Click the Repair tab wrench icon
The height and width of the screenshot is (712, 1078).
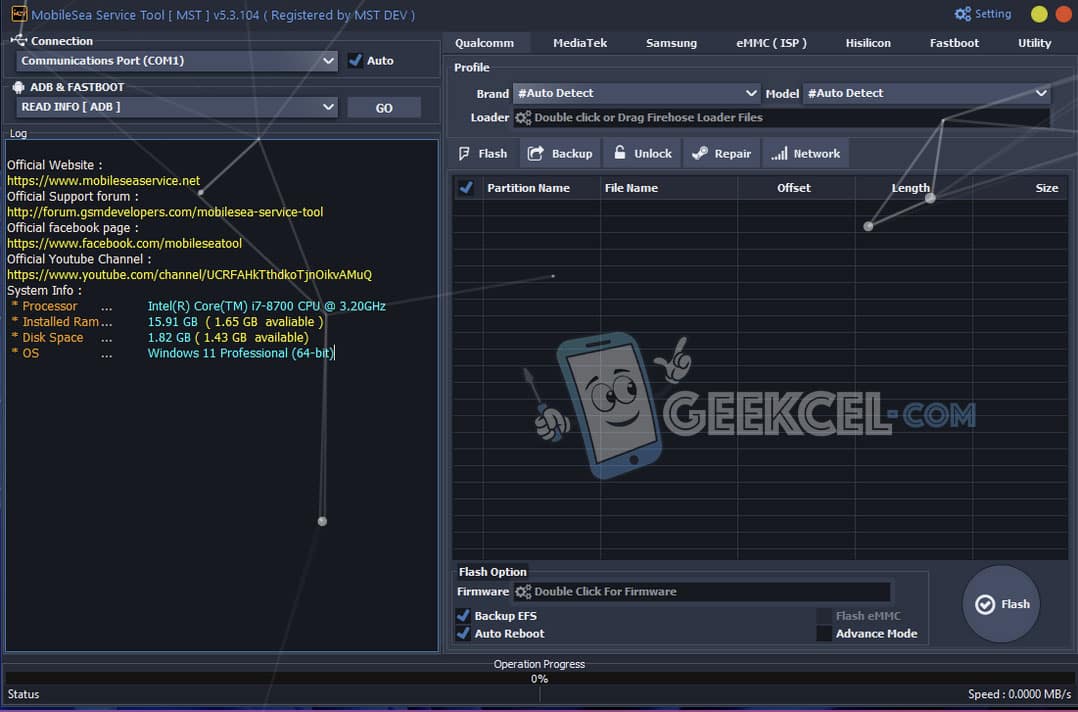(x=700, y=153)
